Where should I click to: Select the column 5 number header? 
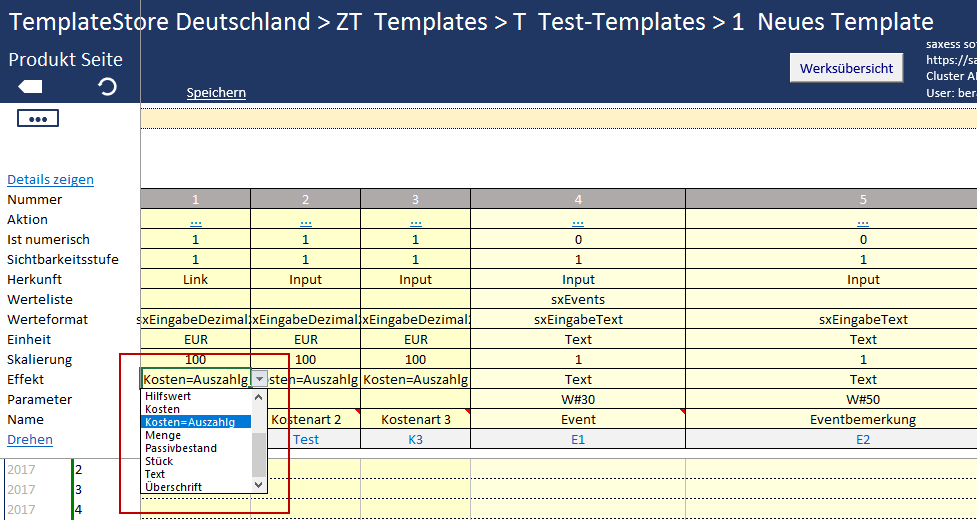coord(862,200)
